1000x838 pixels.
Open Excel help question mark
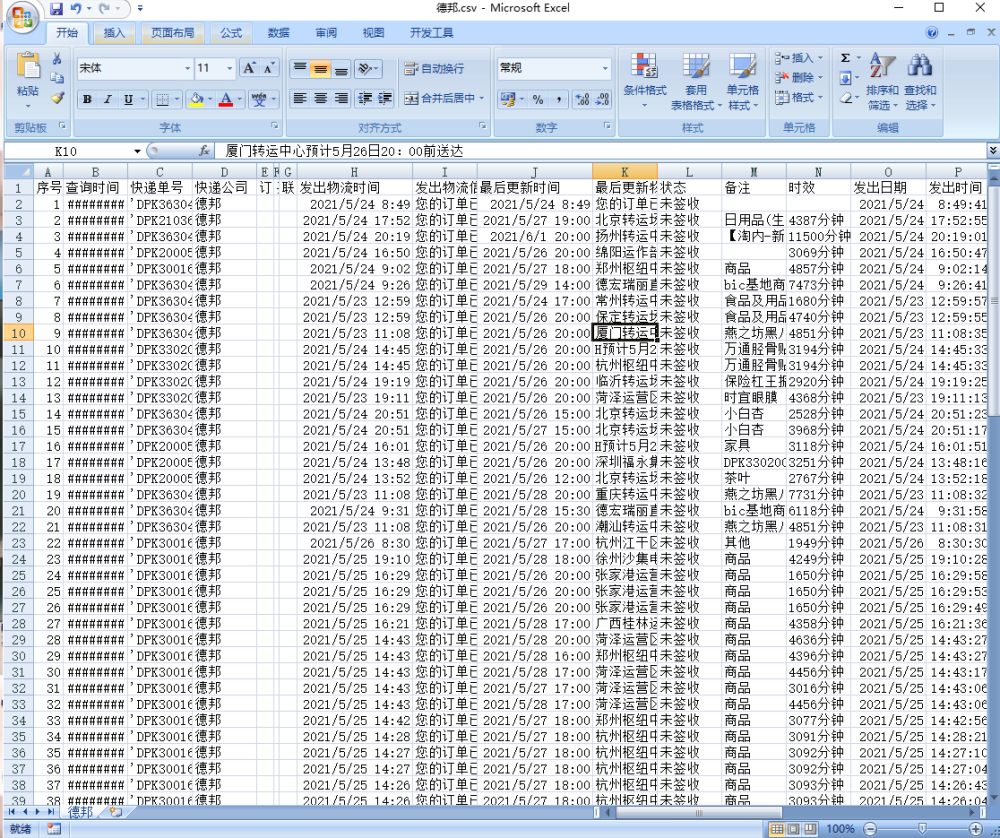tap(932, 33)
